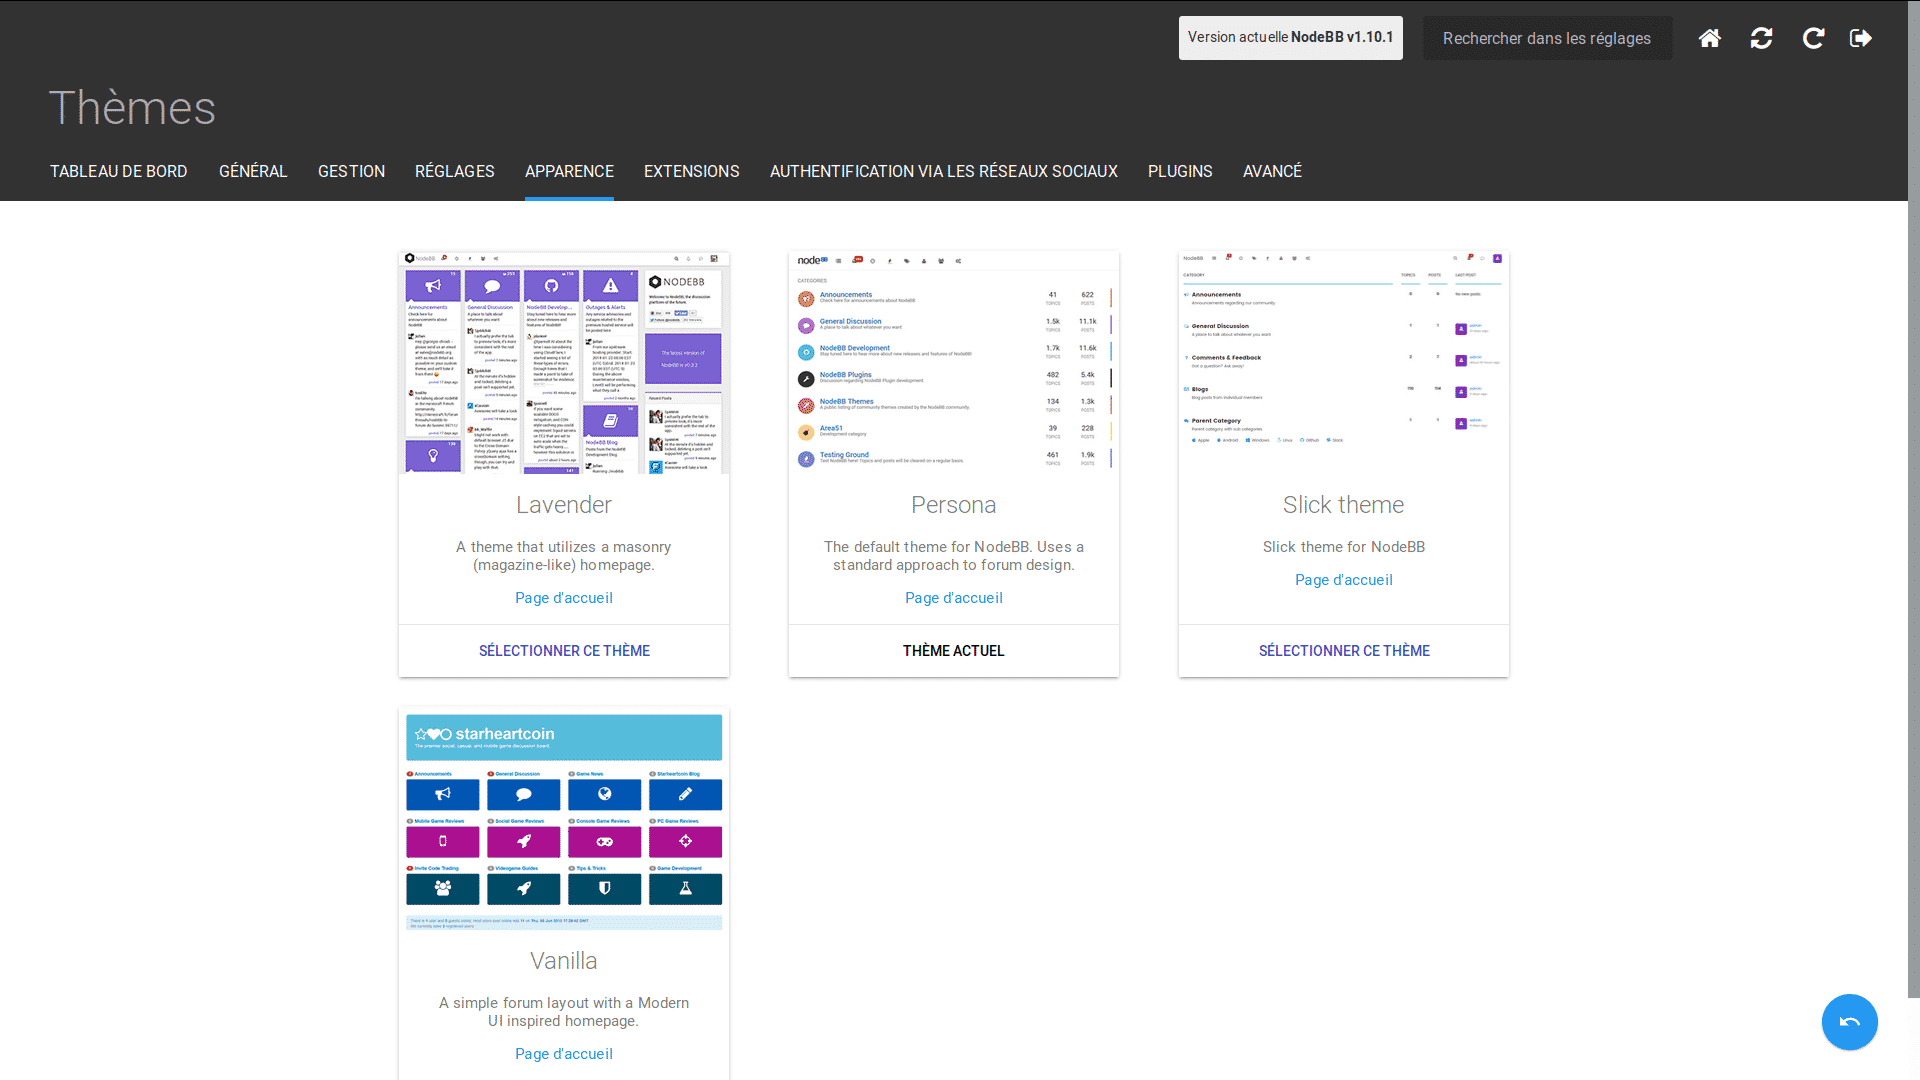Screen dimensions: 1920x1080
Task: Open Persona theme homepage link
Action: click(953, 598)
